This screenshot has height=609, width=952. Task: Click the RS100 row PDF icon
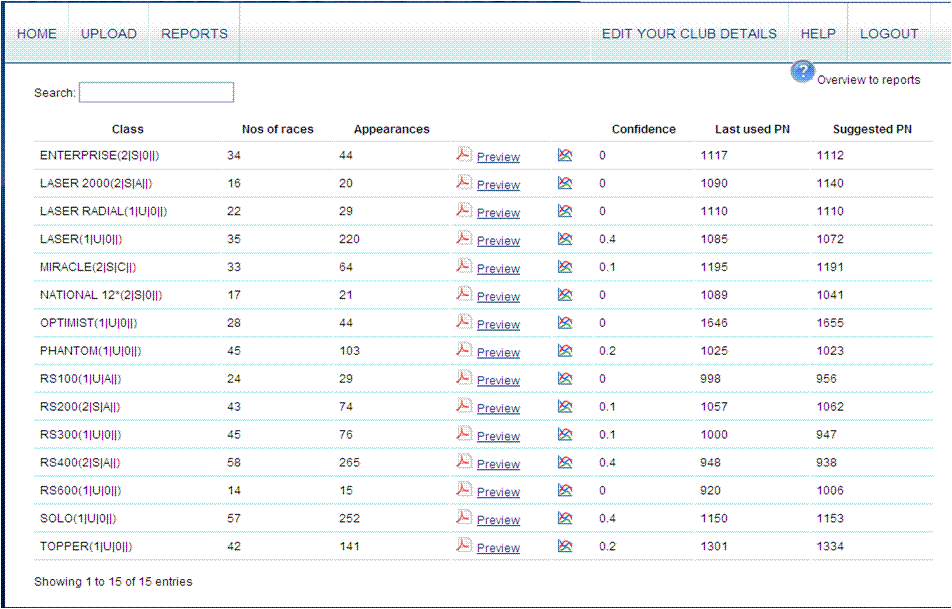[464, 378]
